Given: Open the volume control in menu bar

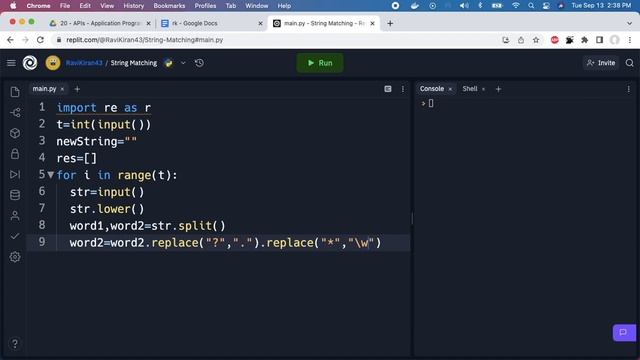Looking at the screenshot, I should [464, 6].
